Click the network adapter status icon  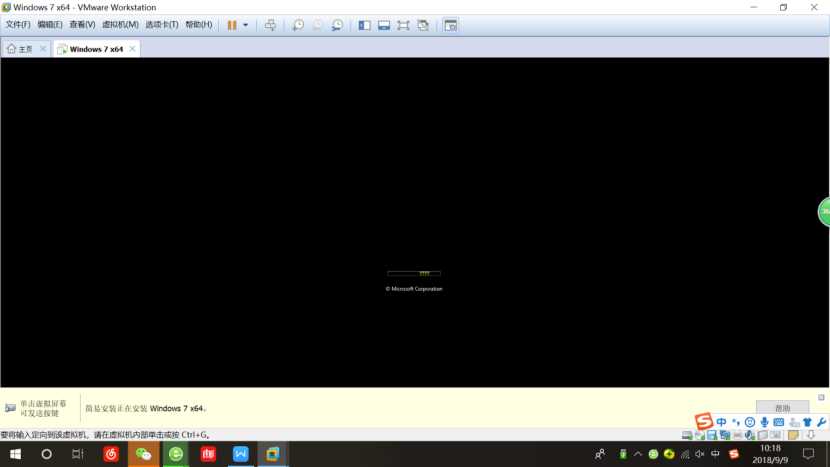coord(725,435)
